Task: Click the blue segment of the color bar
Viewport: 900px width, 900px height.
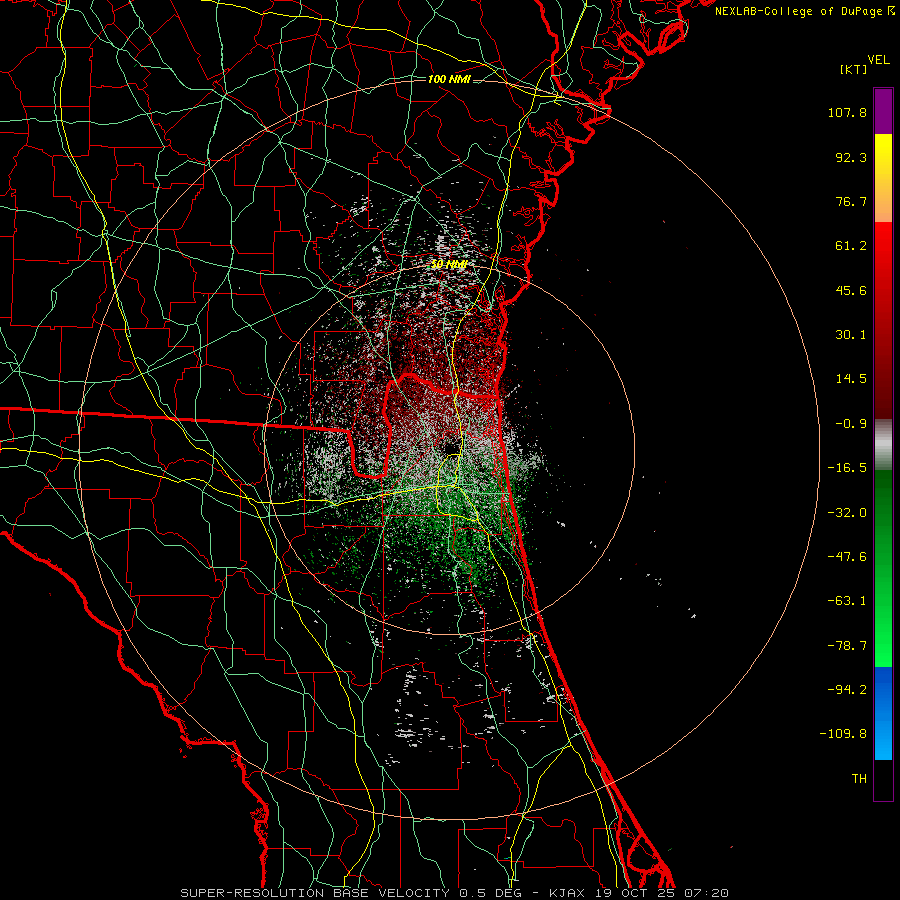Action: coord(883,713)
